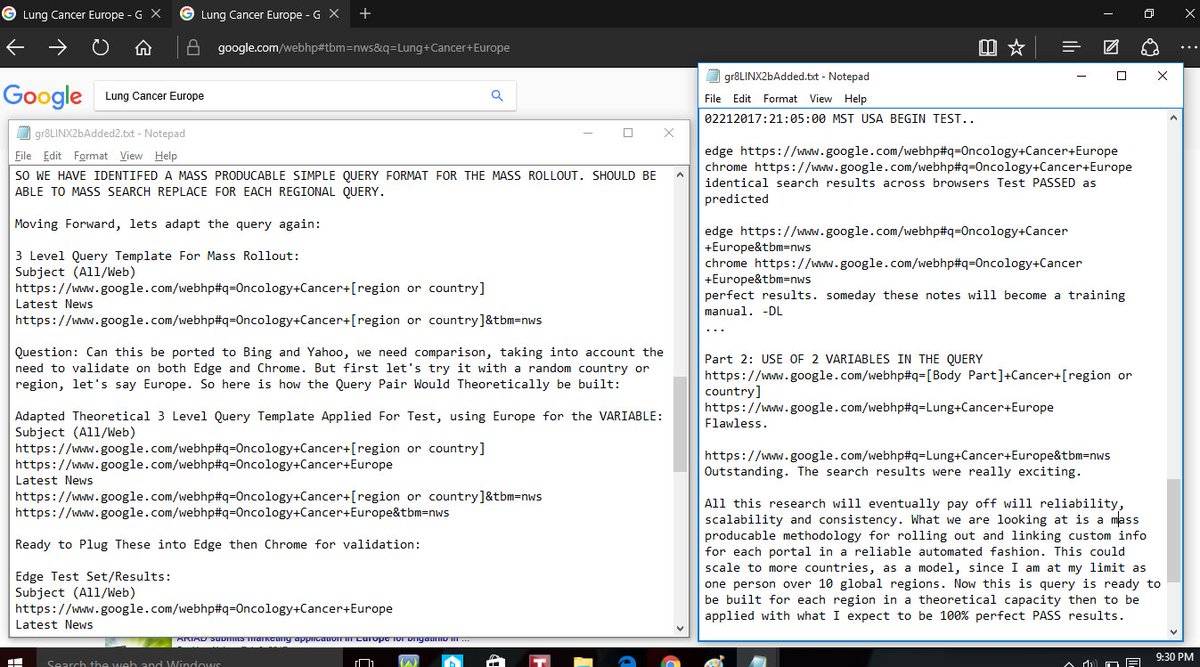The height and width of the screenshot is (667, 1200).
Task: Click the Edge address bar URL
Action: tap(364, 47)
